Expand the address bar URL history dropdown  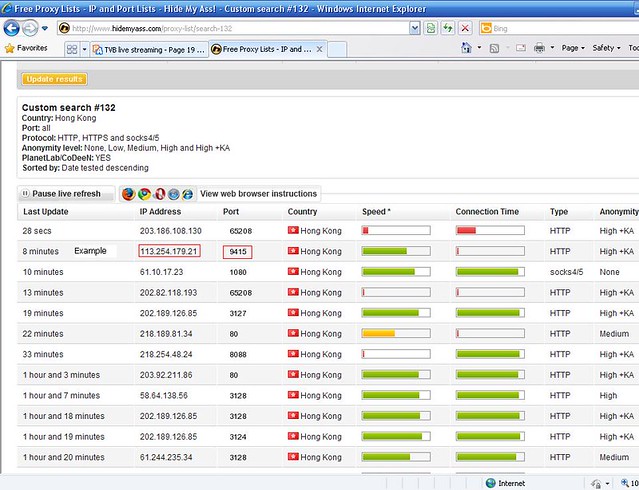[x=415, y=29]
